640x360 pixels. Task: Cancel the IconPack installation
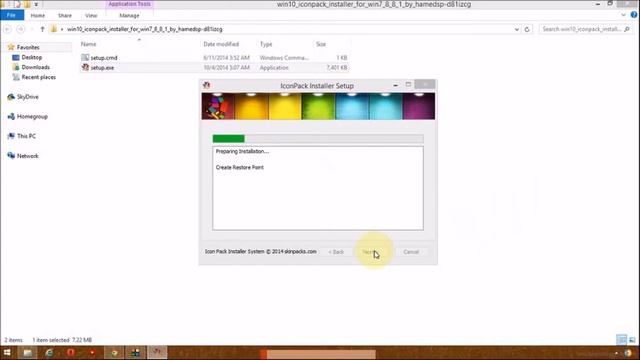(411, 252)
